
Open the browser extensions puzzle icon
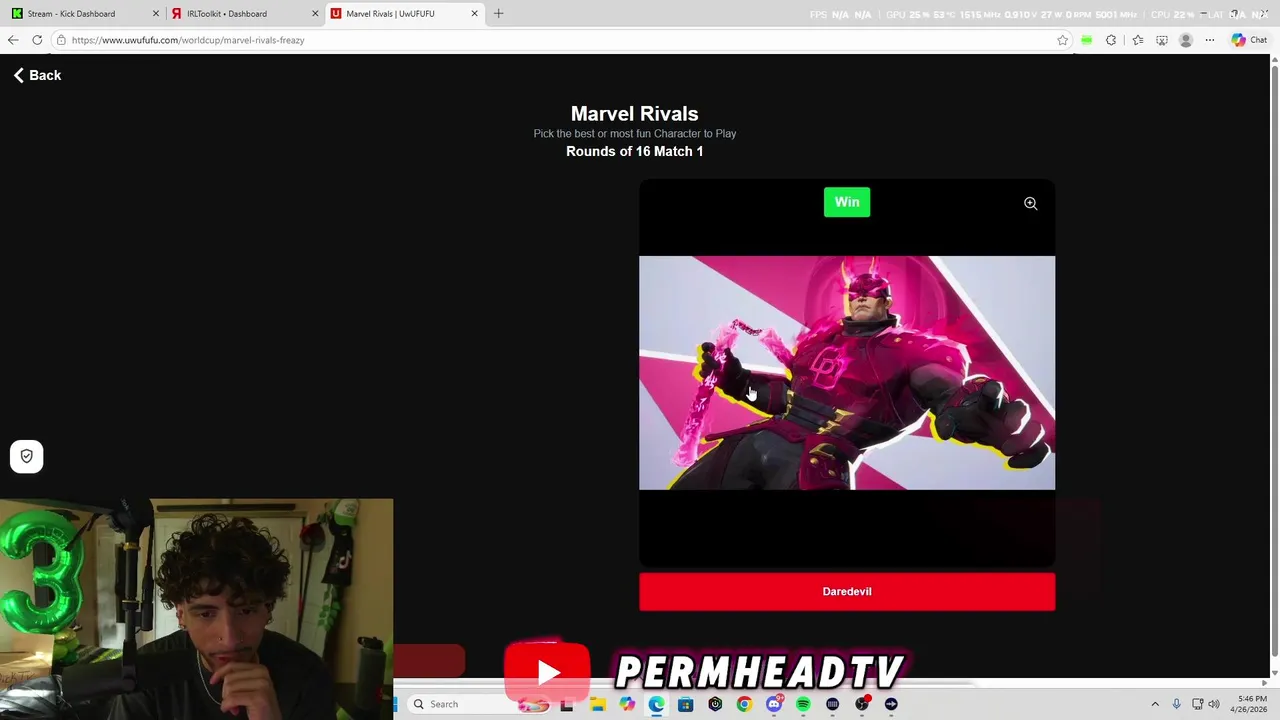tap(1111, 40)
